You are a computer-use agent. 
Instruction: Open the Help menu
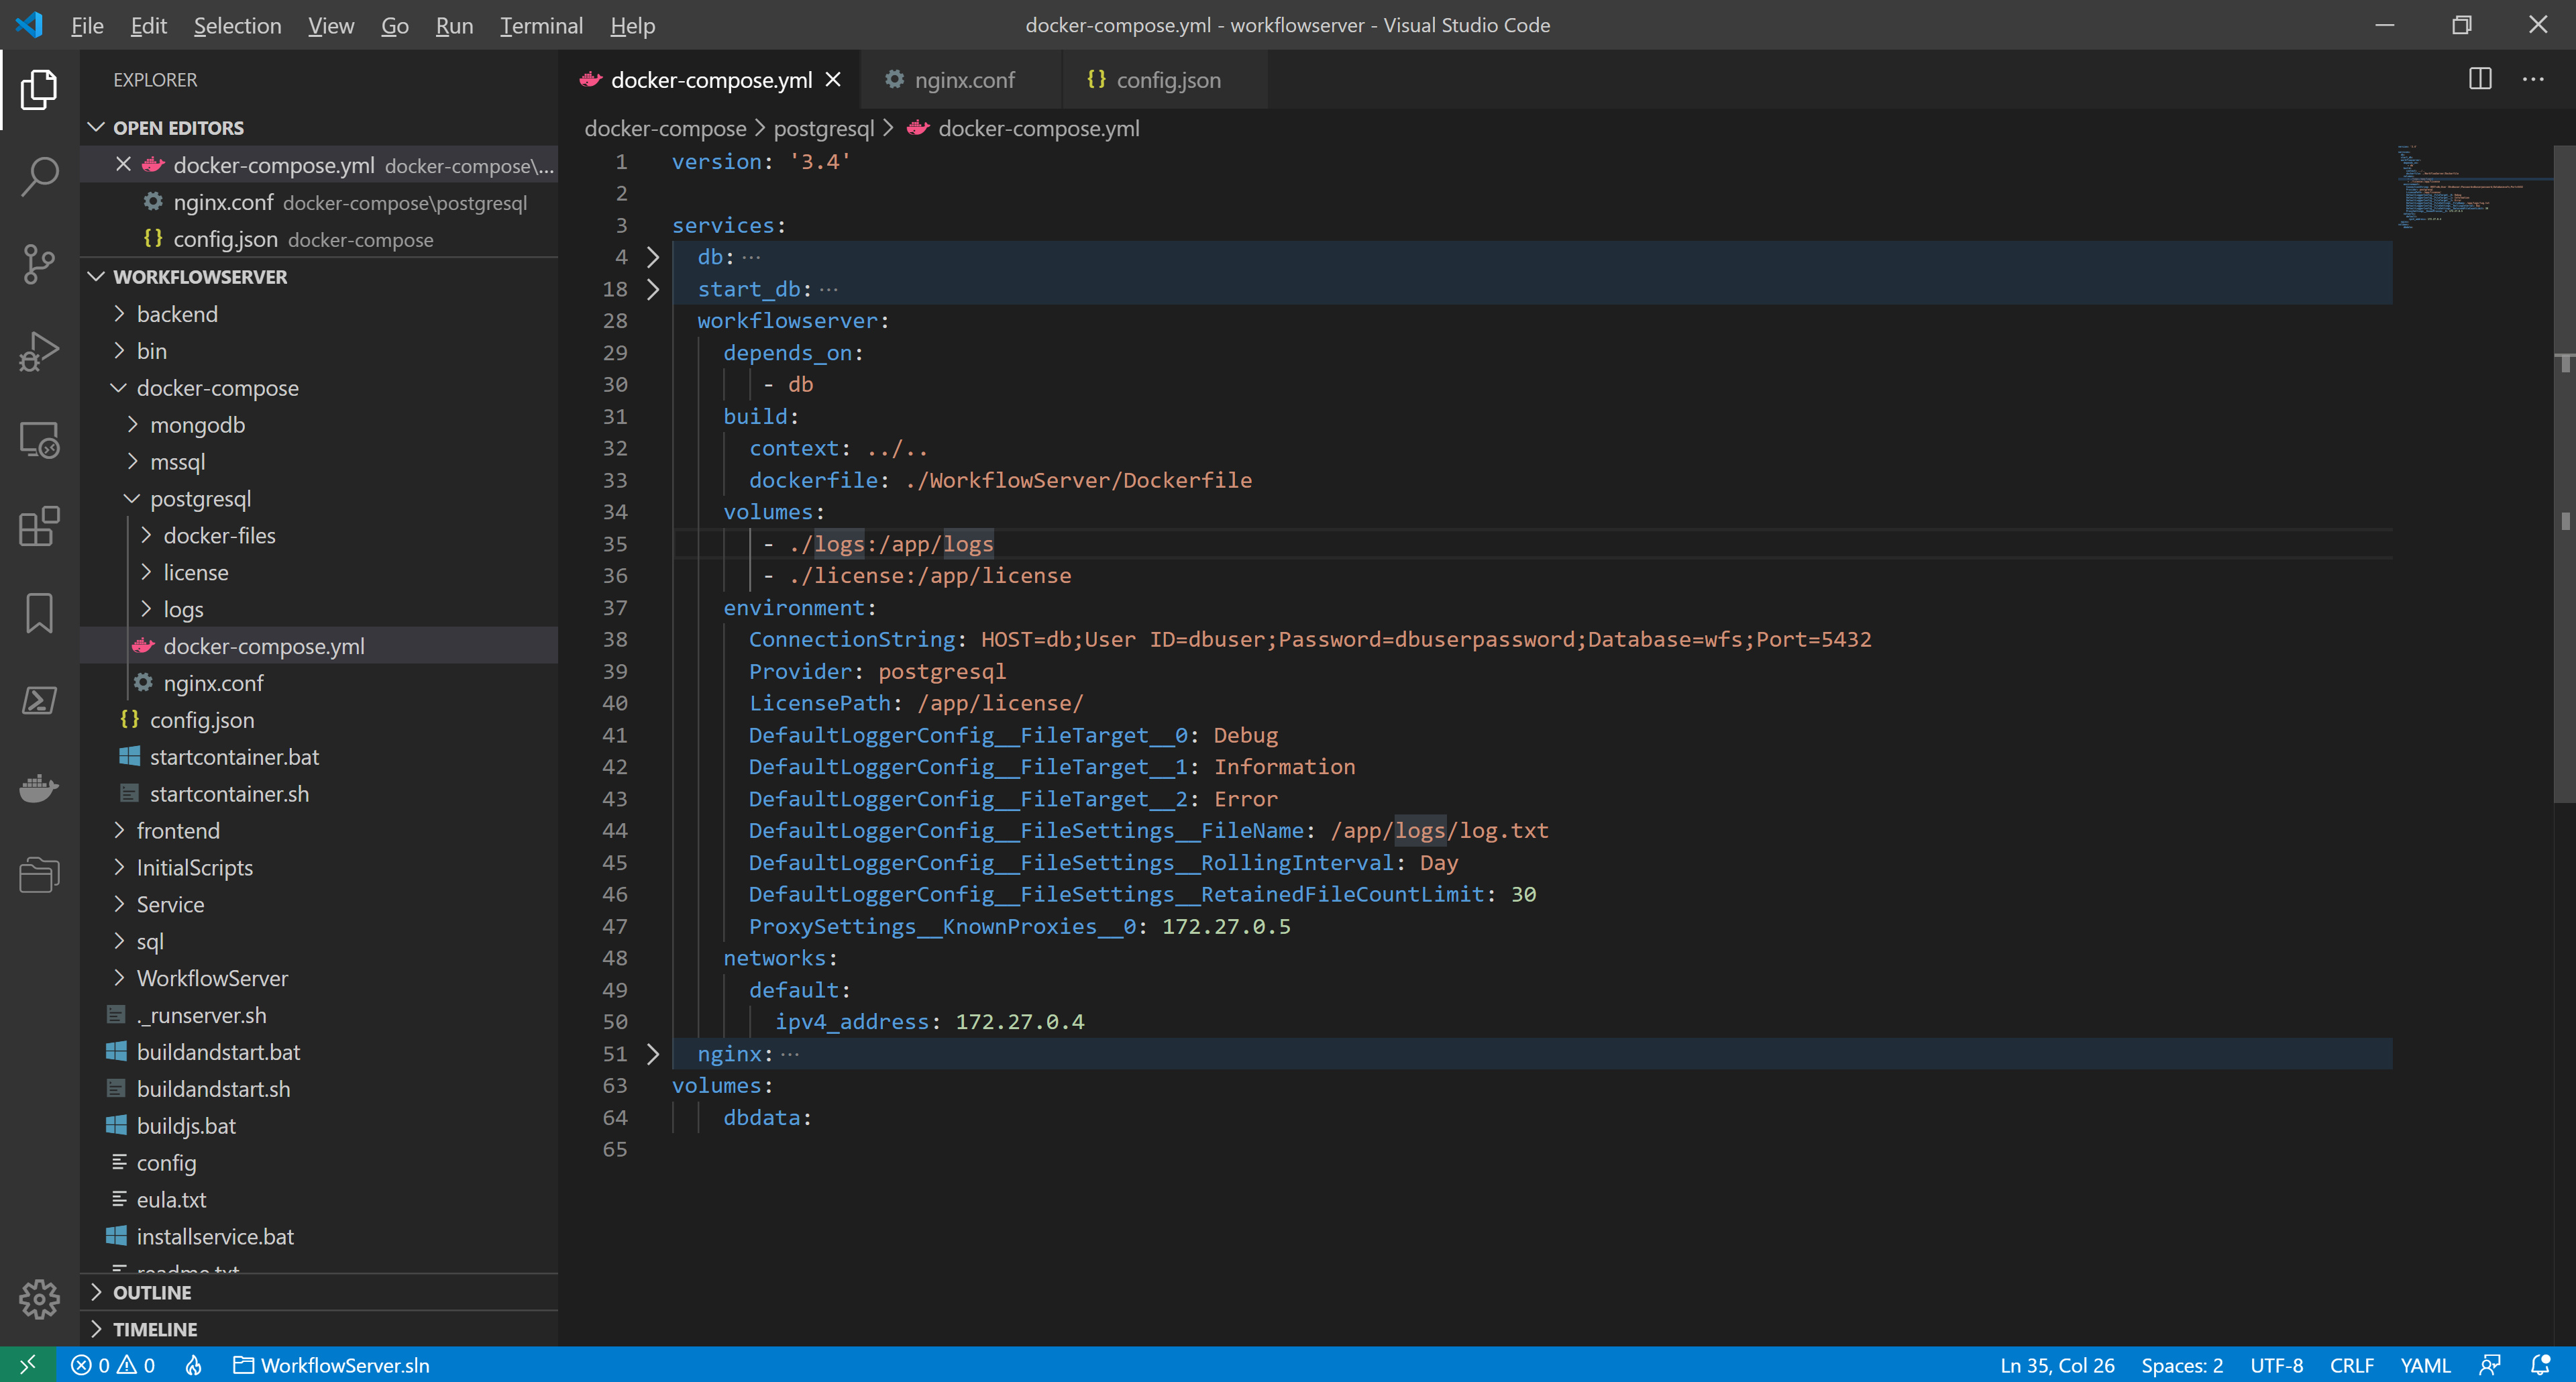632,25
